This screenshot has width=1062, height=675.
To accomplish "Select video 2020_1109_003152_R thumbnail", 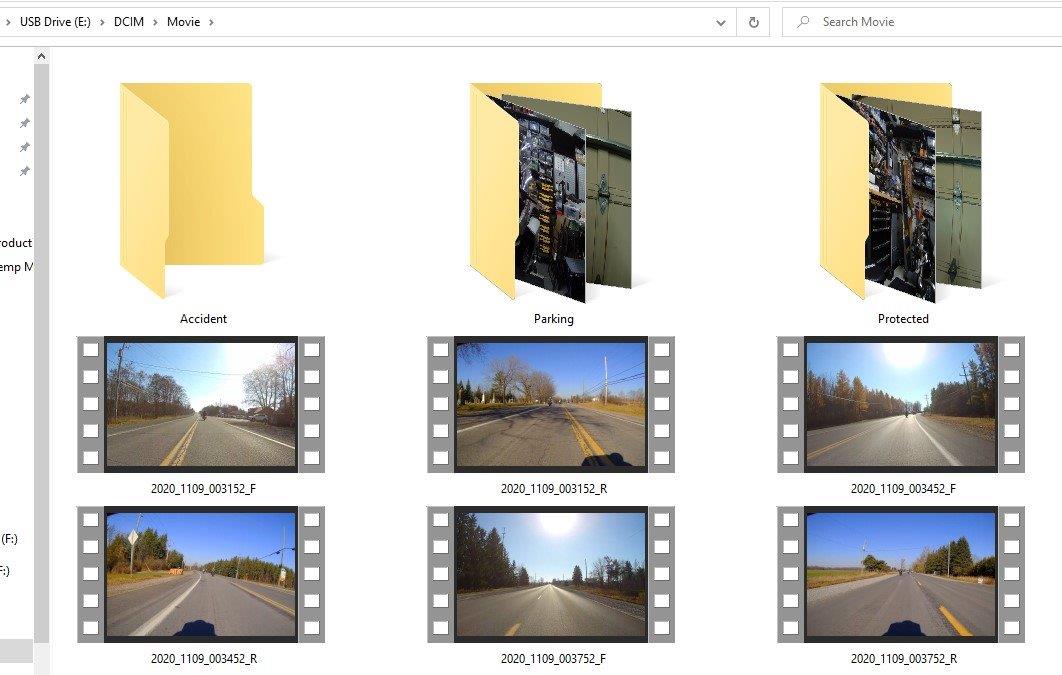I will pos(551,404).
